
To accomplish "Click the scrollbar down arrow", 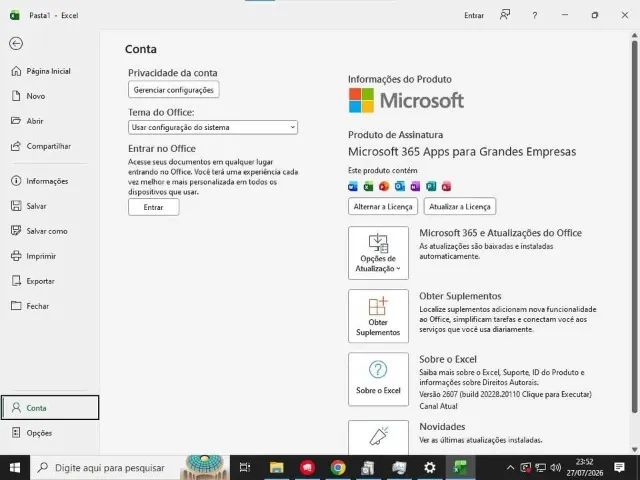I will click(x=634, y=449).
